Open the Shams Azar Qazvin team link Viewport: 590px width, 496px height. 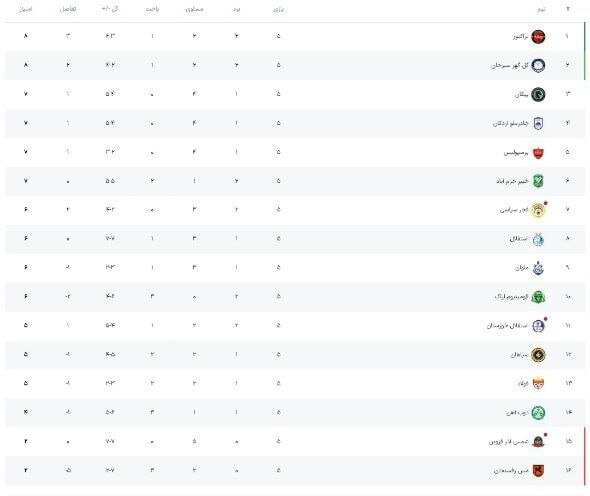(508, 441)
